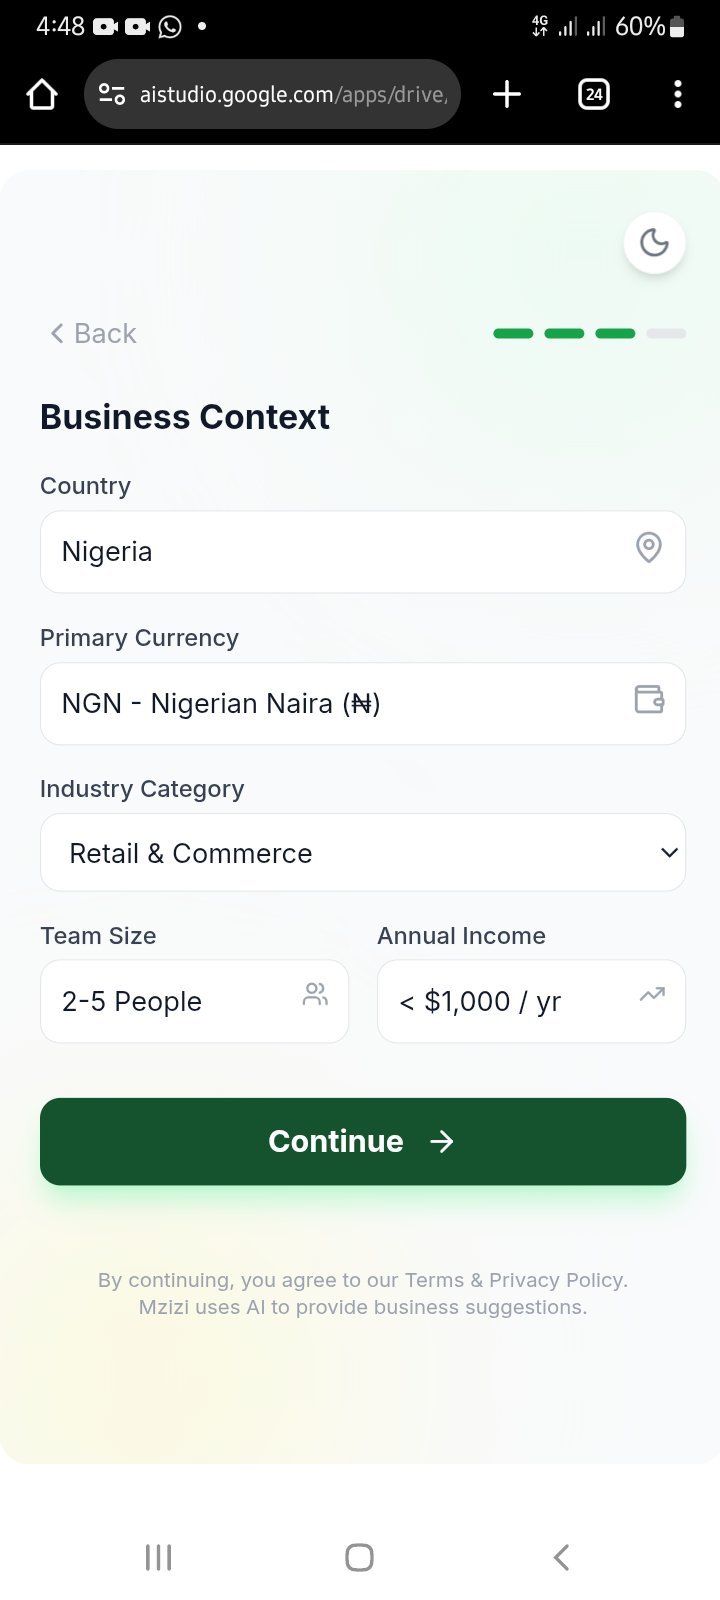Viewport: 720px width, 1600px height.
Task: Click the location pin icon in the Country field
Action: pyautogui.click(x=649, y=548)
